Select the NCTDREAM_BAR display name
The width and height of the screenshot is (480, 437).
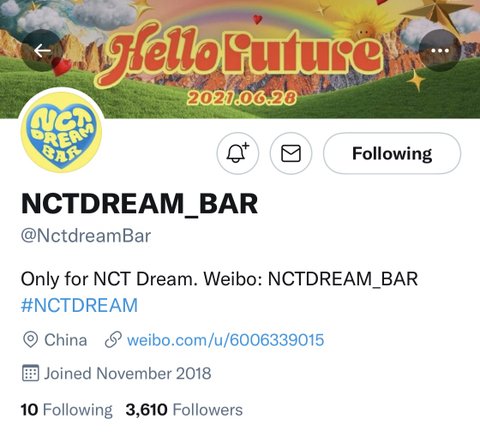(x=139, y=204)
